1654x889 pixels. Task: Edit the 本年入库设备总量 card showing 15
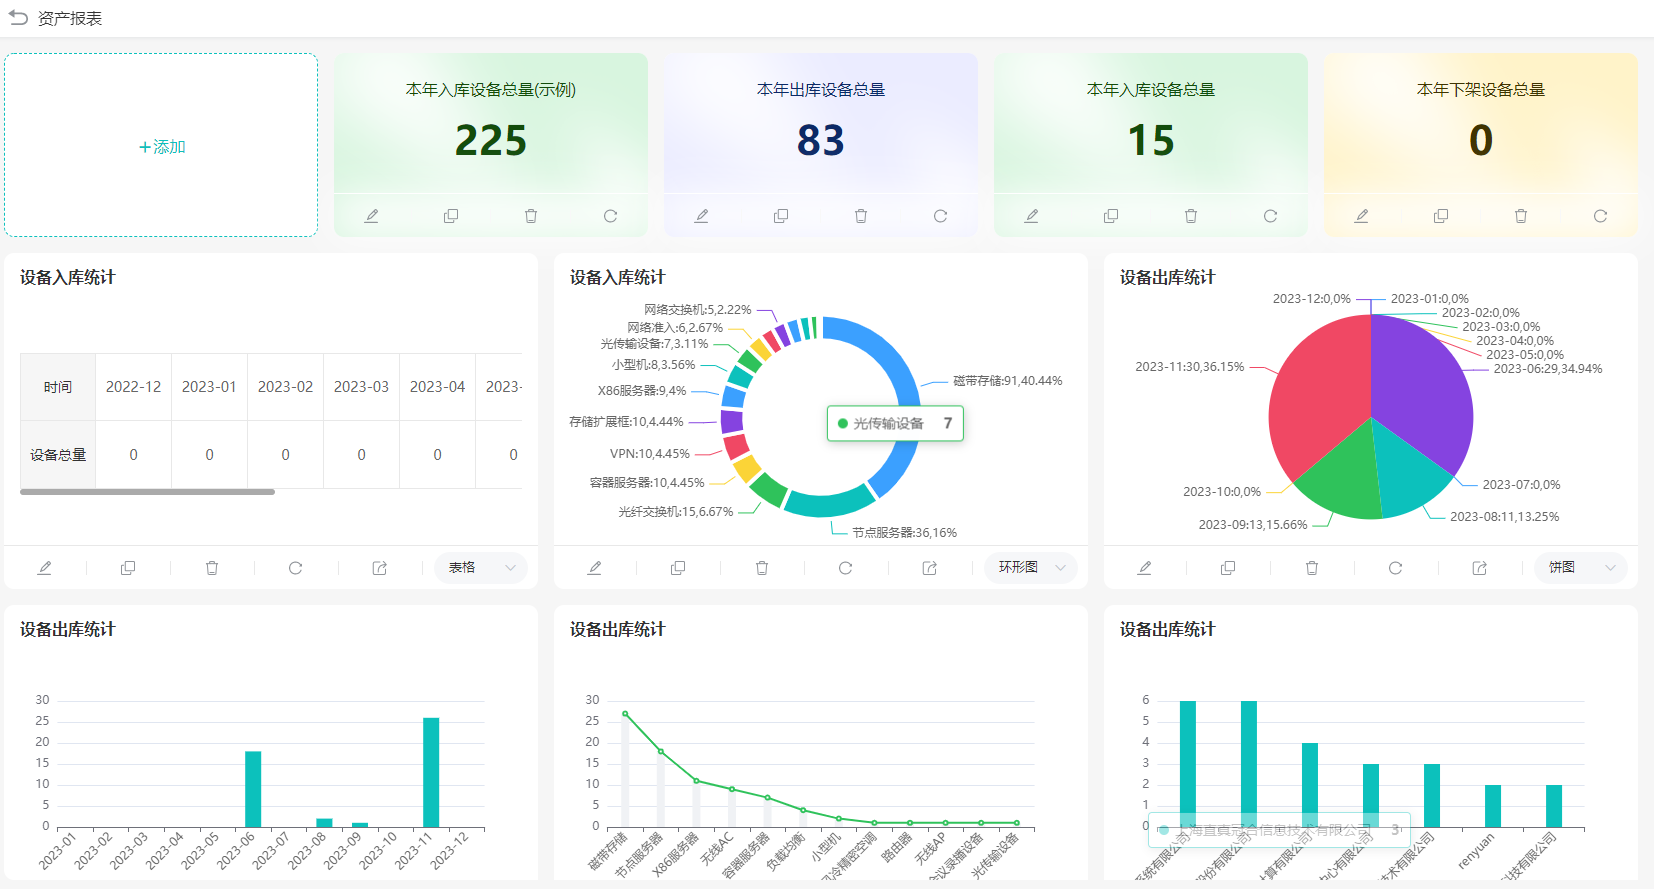point(1031,216)
